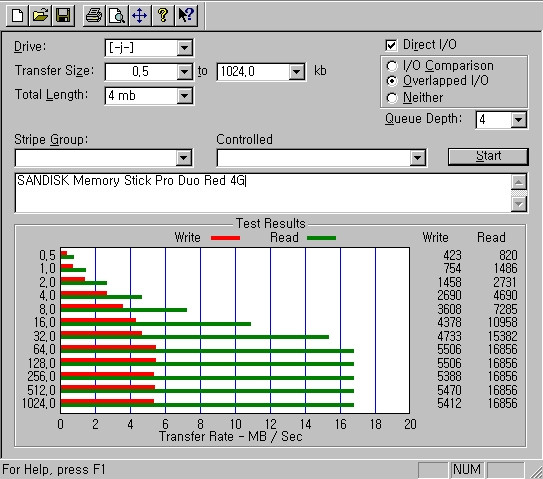543x479 pixels.
Task: Start the disk benchmark test
Action: click(x=488, y=157)
